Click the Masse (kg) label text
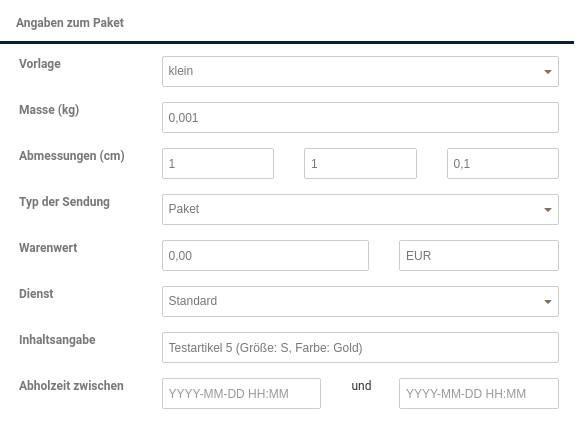Viewport: 578px width, 426px height. pos(49,110)
